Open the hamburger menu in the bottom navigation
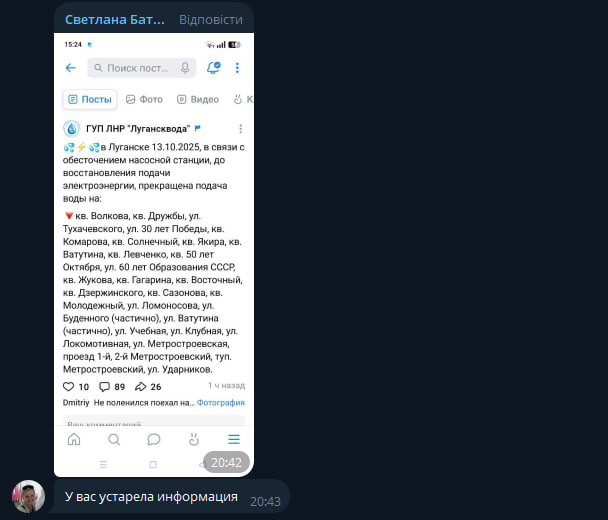The image size is (608, 520). click(x=234, y=439)
